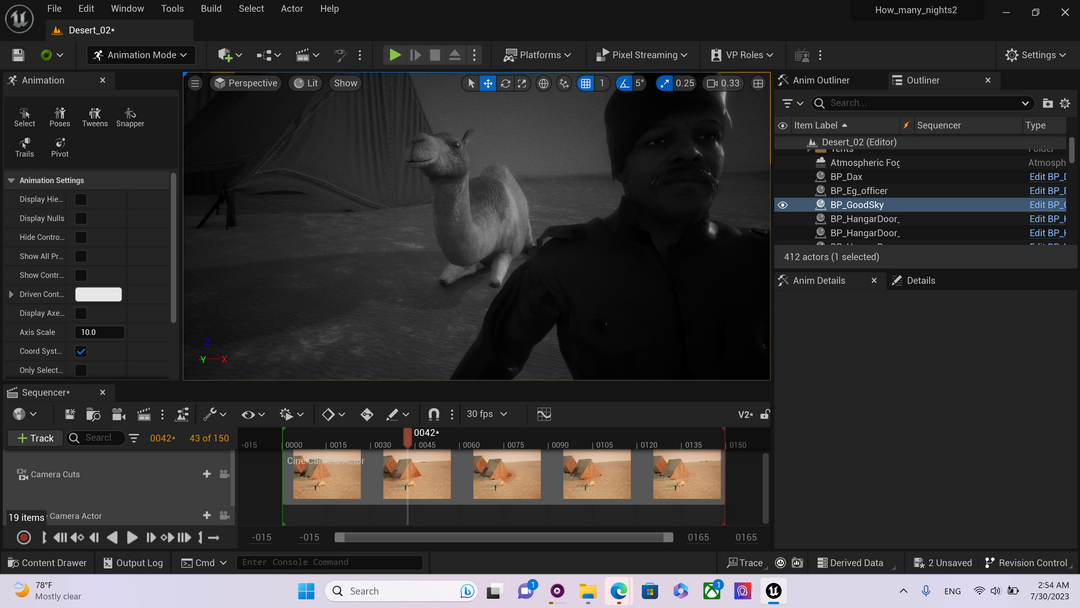Click the sequencer horizontal range scrollbar
This screenshot has height=608, width=1080.
click(x=504, y=537)
